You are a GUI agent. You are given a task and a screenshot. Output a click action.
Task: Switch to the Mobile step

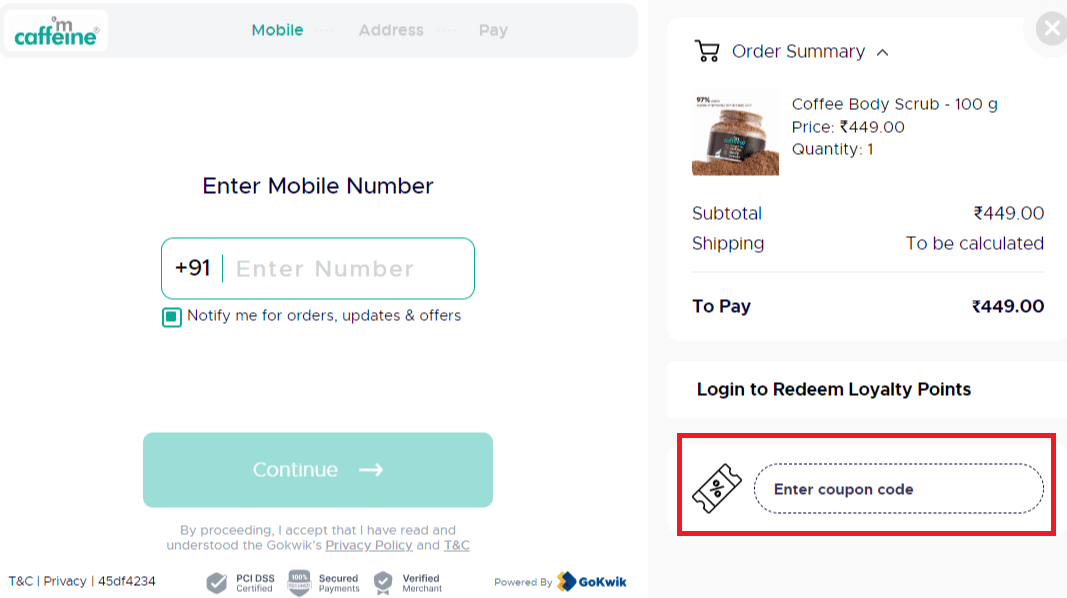pos(277,30)
